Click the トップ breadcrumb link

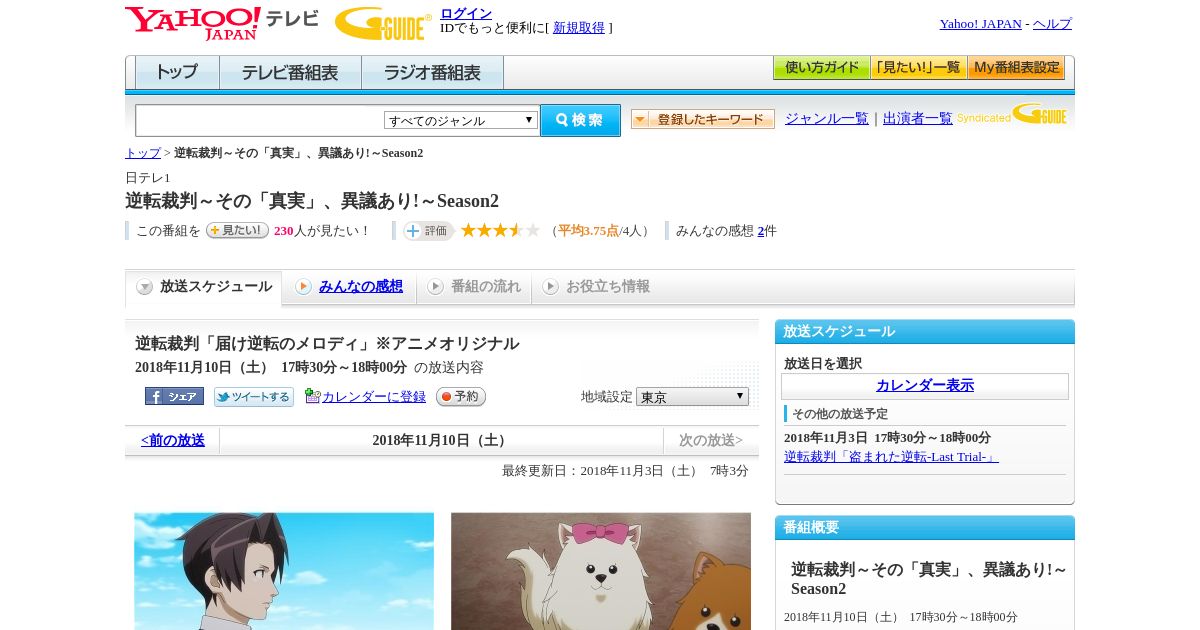143,153
